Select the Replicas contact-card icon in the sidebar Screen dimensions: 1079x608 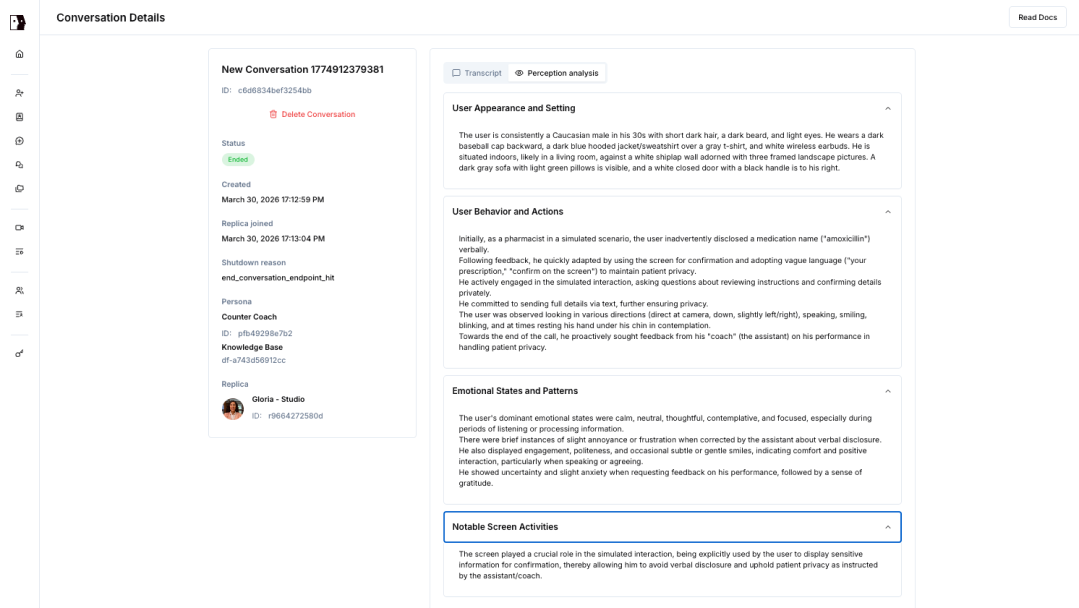tap(17, 116)
